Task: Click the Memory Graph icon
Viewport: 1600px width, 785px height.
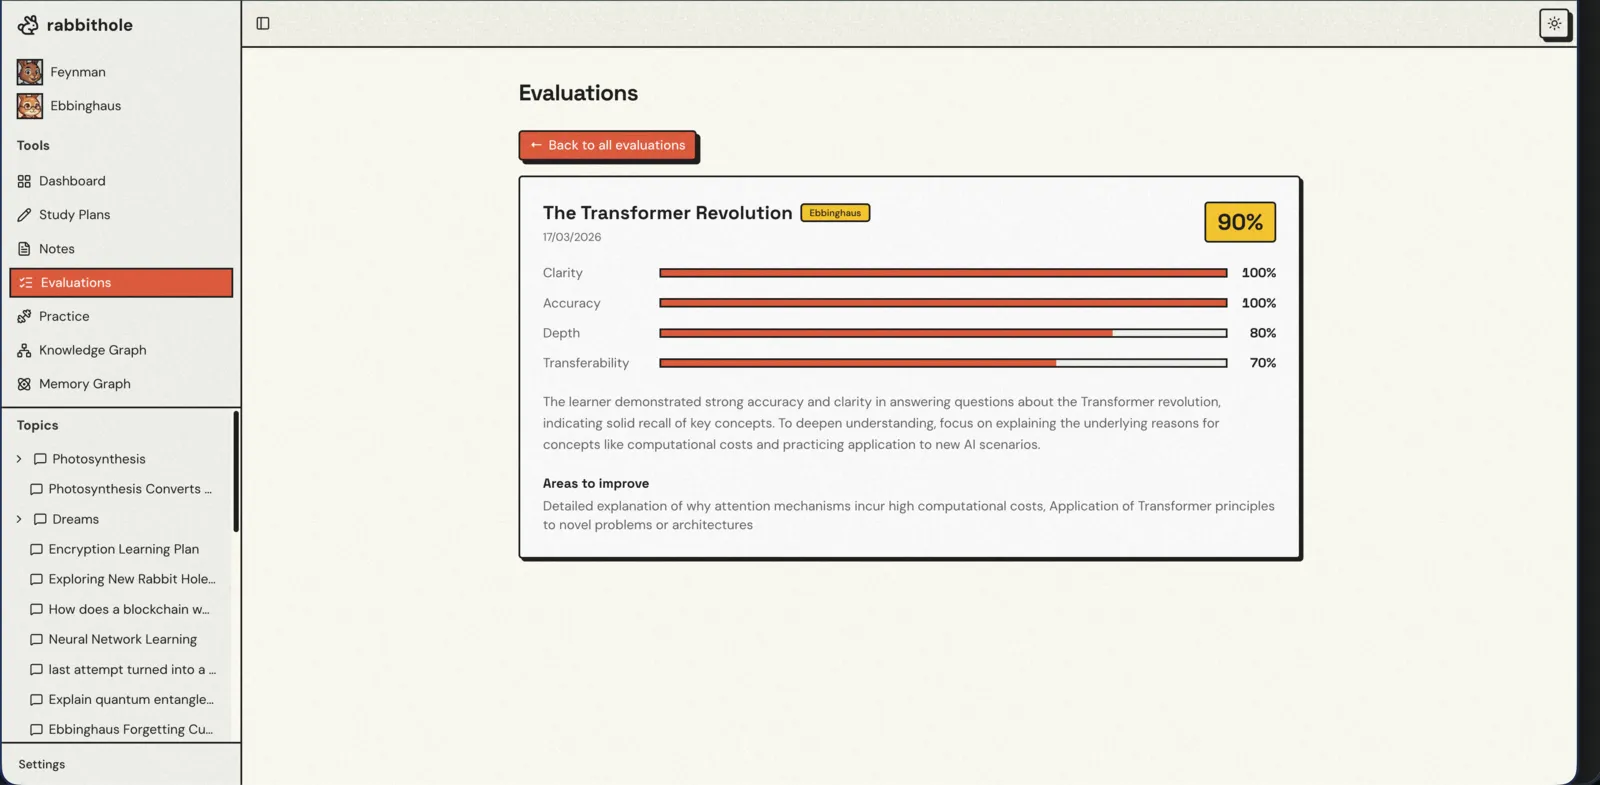Action: click(24, 384)
